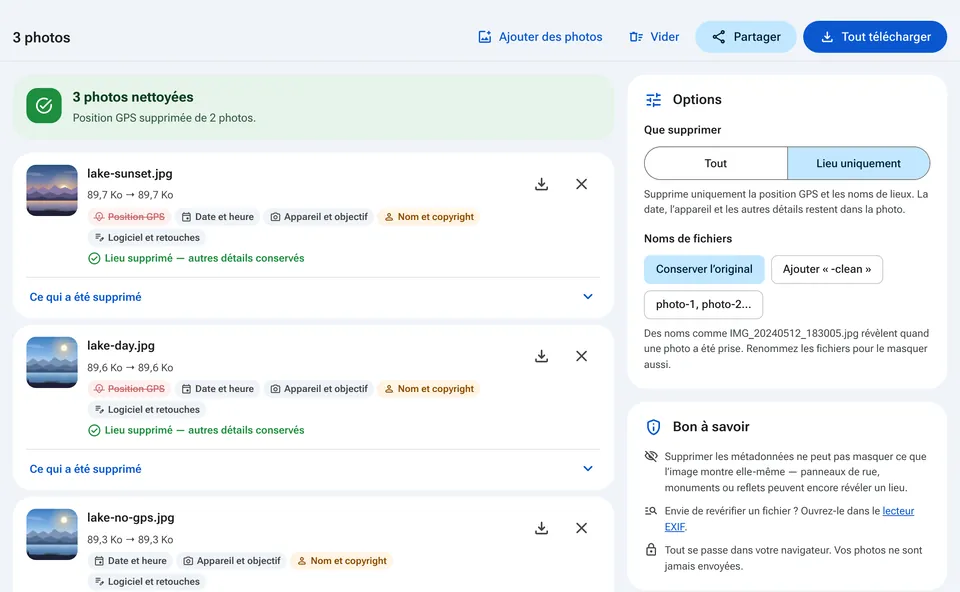The height and width of the screenshot is (592, 960).
Task: Open the lecteur EXIF link
Action: (x=898, y=511)
